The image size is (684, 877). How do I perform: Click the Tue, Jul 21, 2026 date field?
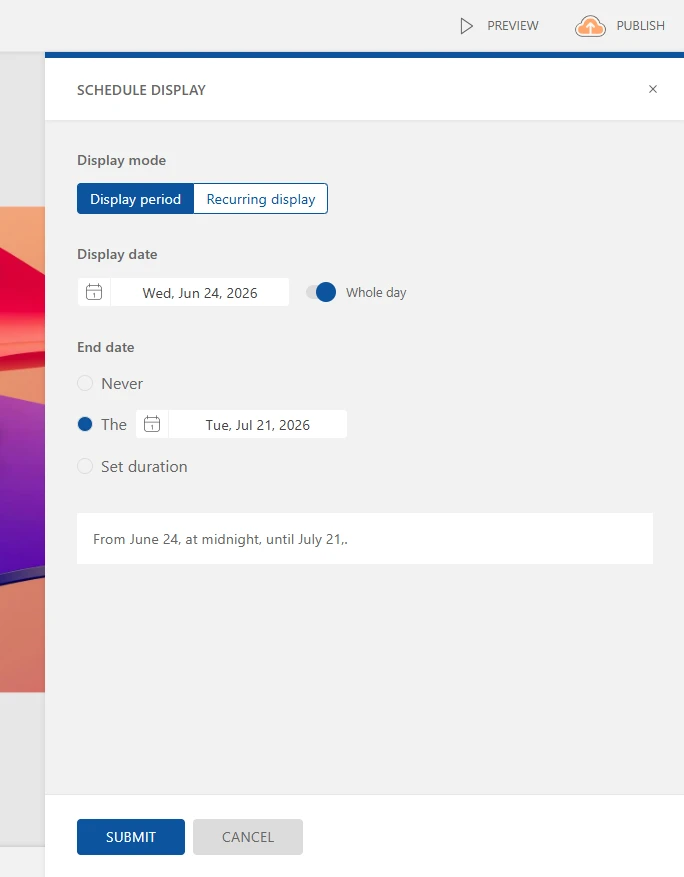pos(258,425)
